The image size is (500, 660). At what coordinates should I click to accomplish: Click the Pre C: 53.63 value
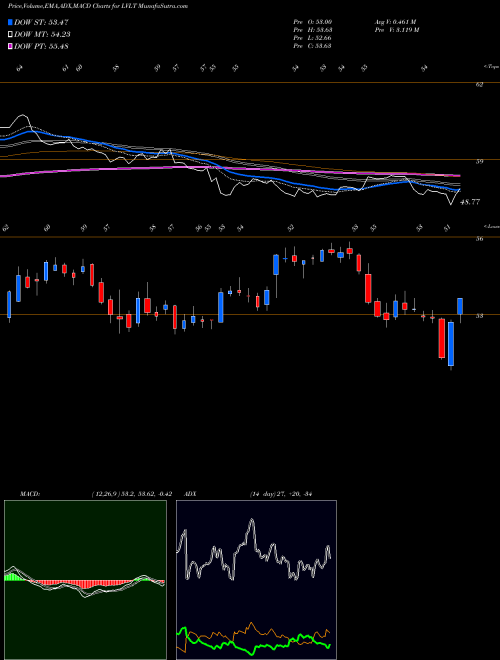[x=312, y=46]
